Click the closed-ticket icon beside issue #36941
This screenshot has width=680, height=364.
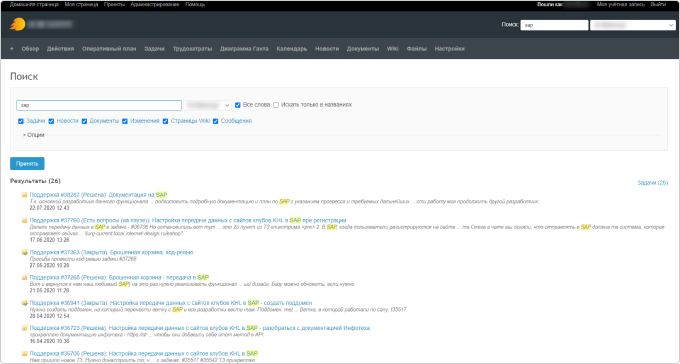(x=25, y=303)
